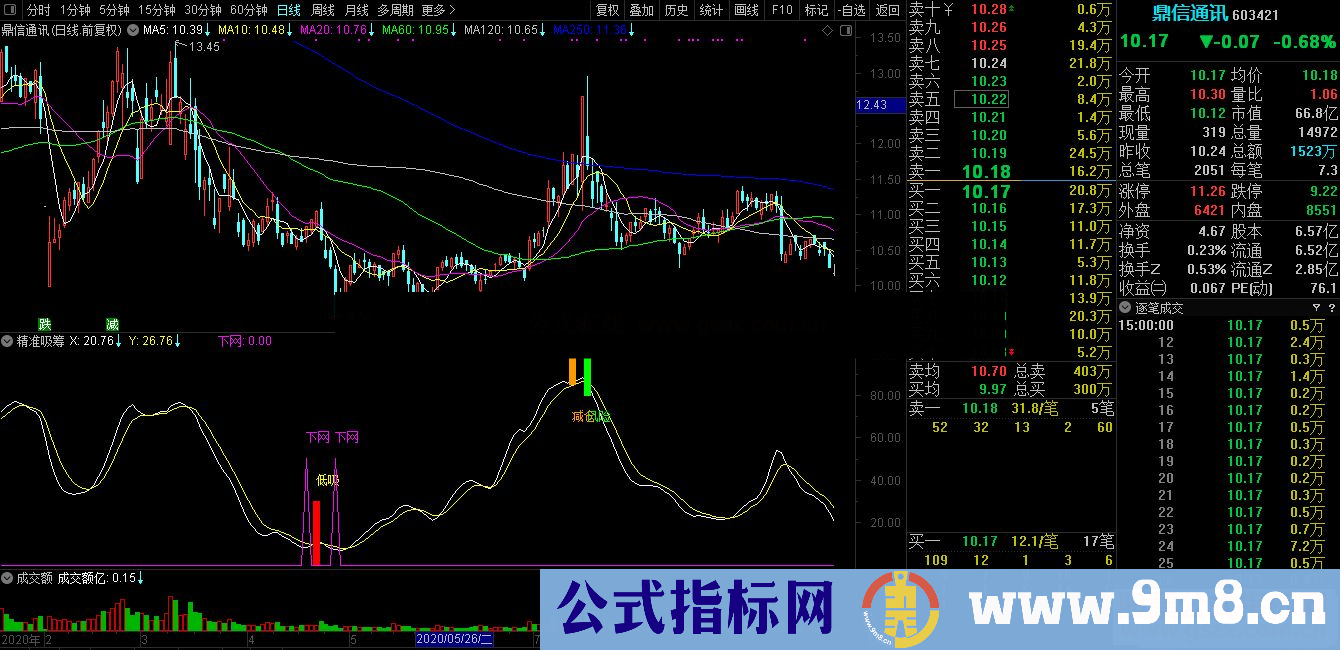Screen dimensions: 1340x650
Task: Switch to the 日线 daily chart tab
Action: [288, 8]
